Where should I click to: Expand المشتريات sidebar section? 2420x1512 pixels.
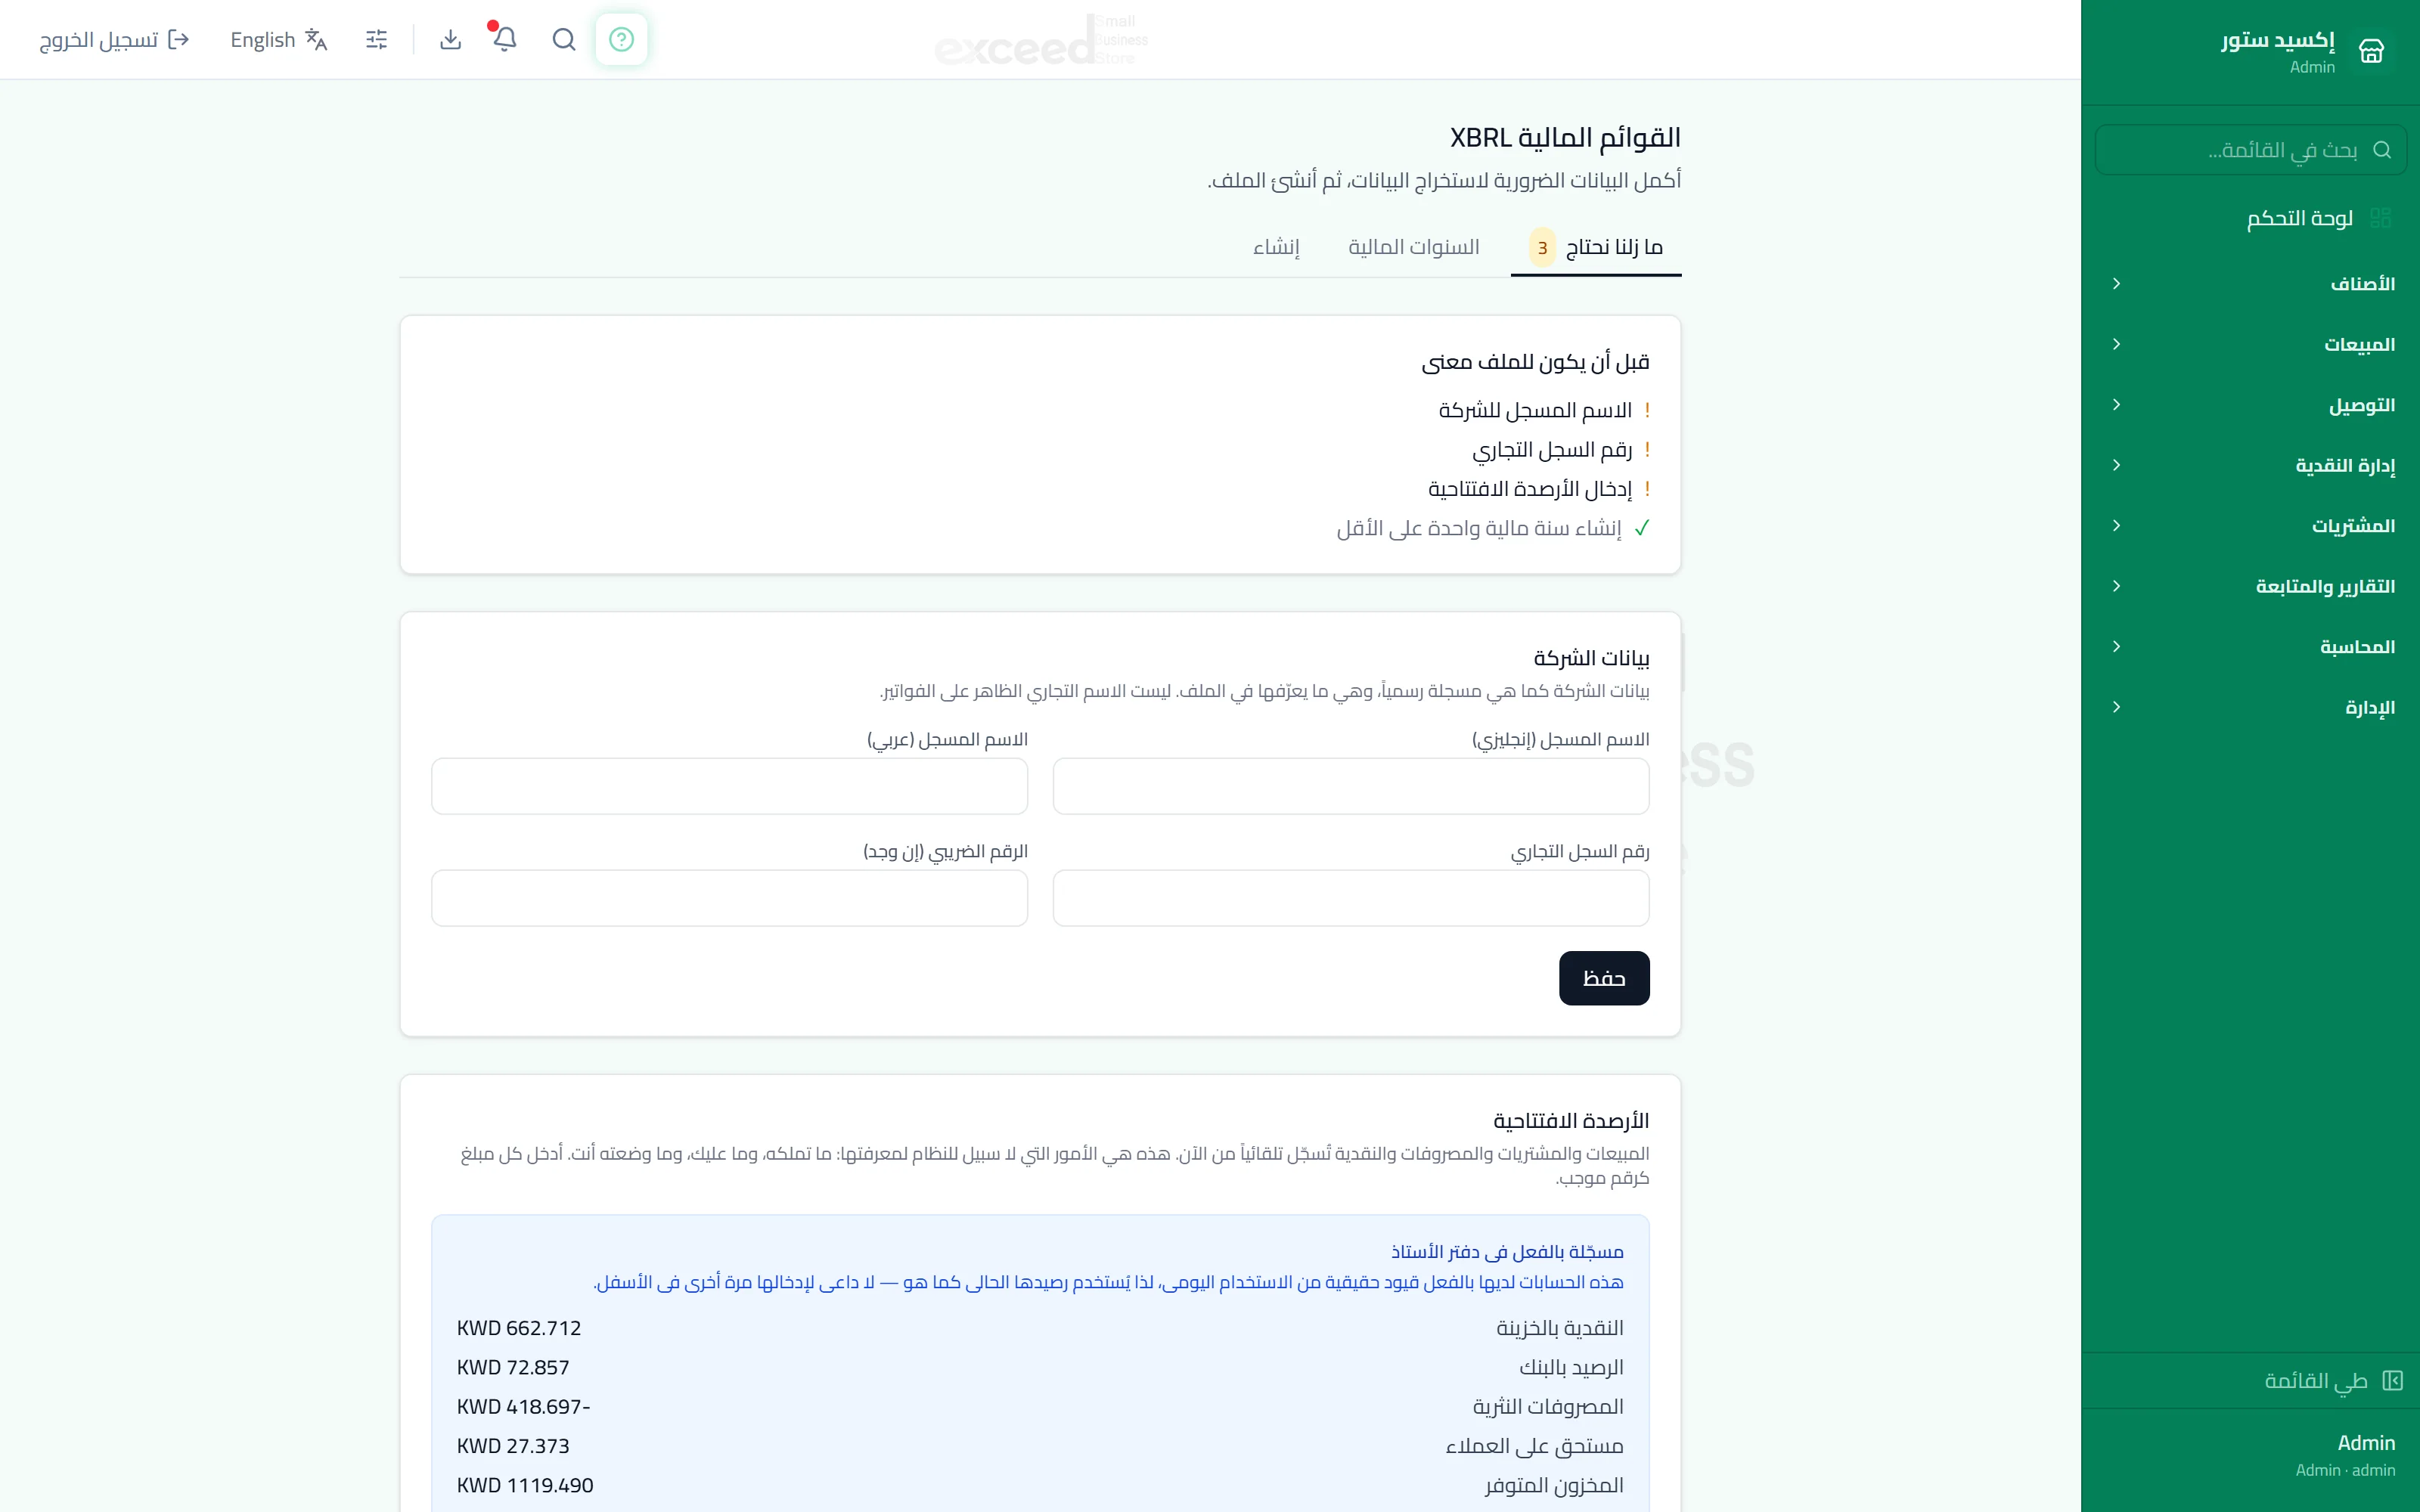2250,526
